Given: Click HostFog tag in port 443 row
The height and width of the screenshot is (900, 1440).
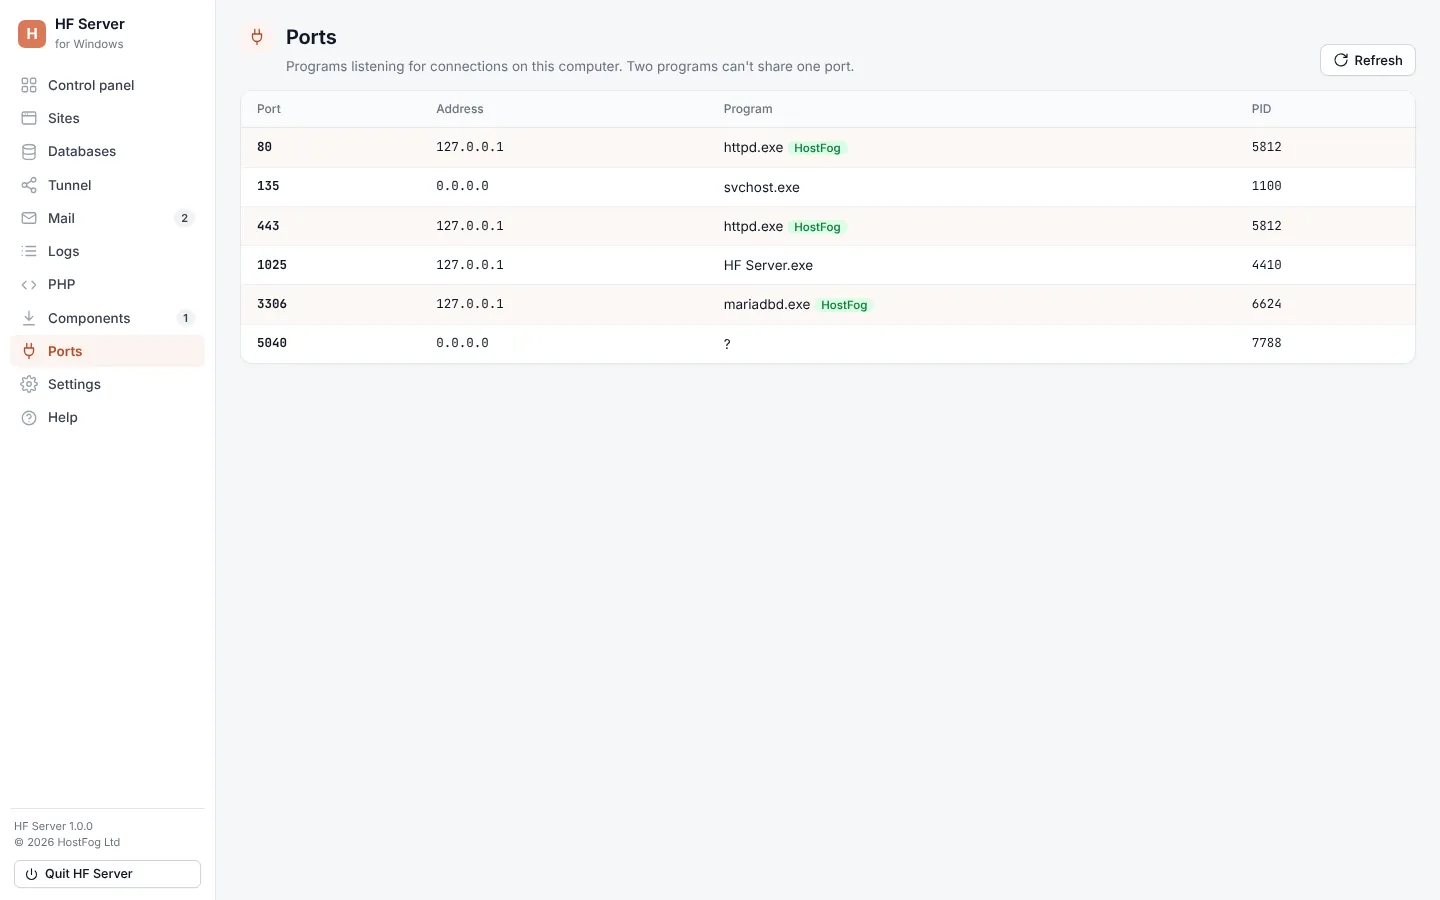Looking at the screenshot, I should [817, 227].
